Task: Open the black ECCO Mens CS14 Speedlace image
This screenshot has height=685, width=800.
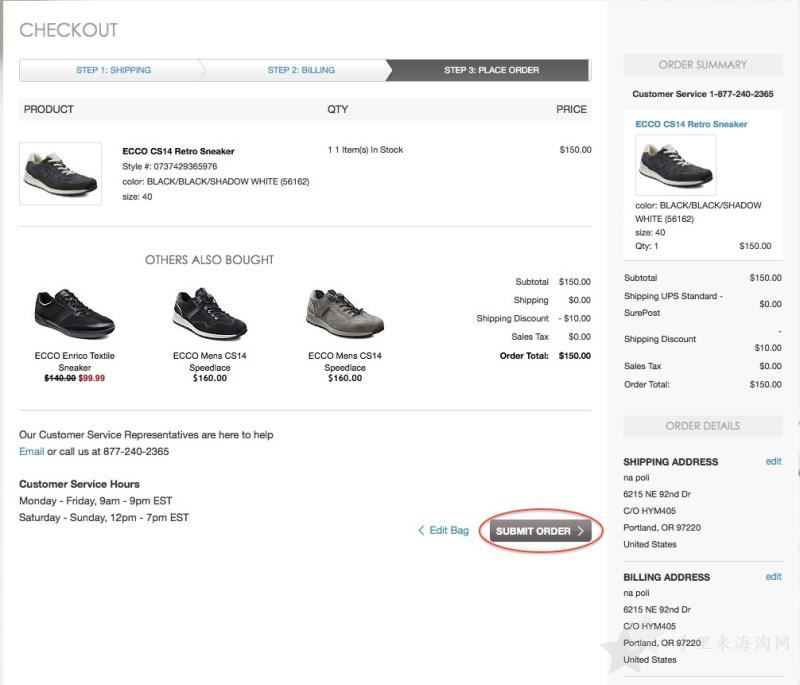Action: pyautogui.click(x=210, y=314)
